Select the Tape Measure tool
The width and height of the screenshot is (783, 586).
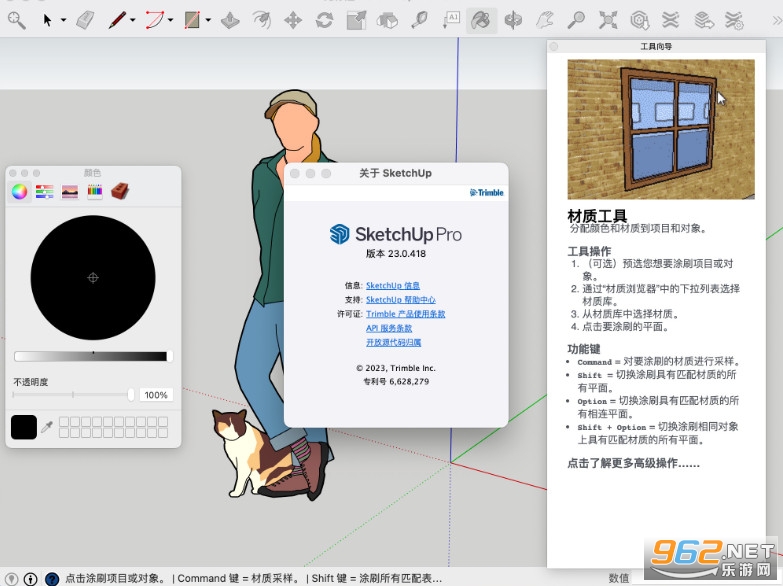[419, 20]
